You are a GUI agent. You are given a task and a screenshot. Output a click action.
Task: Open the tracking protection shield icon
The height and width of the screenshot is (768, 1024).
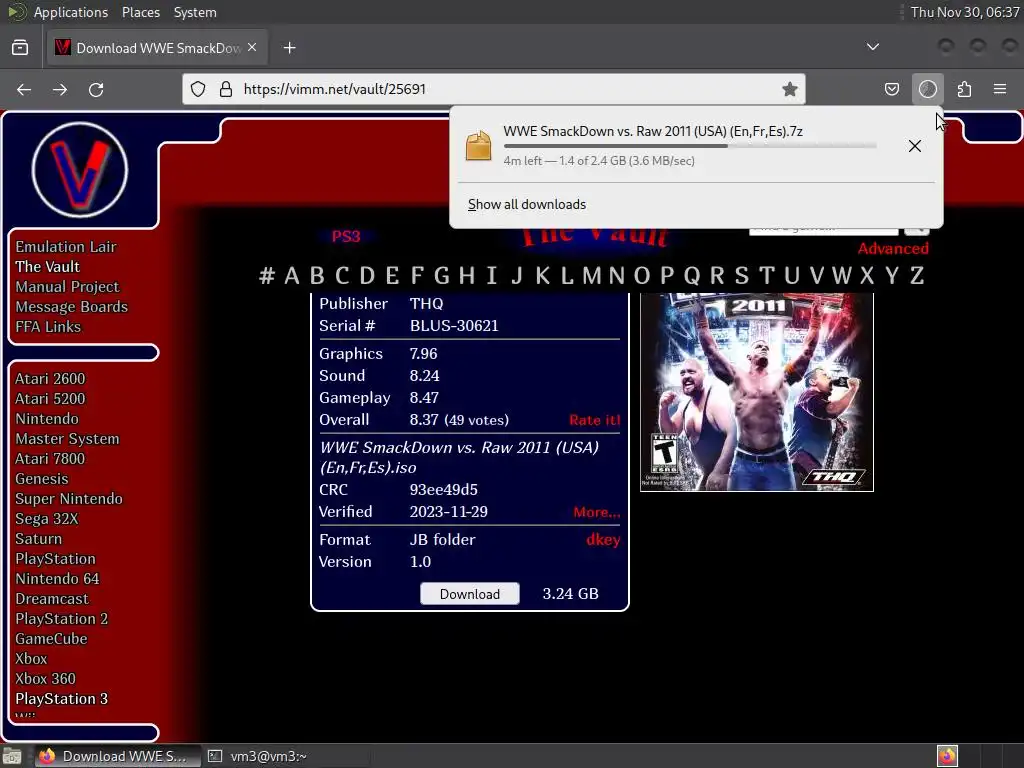[198, 89]
